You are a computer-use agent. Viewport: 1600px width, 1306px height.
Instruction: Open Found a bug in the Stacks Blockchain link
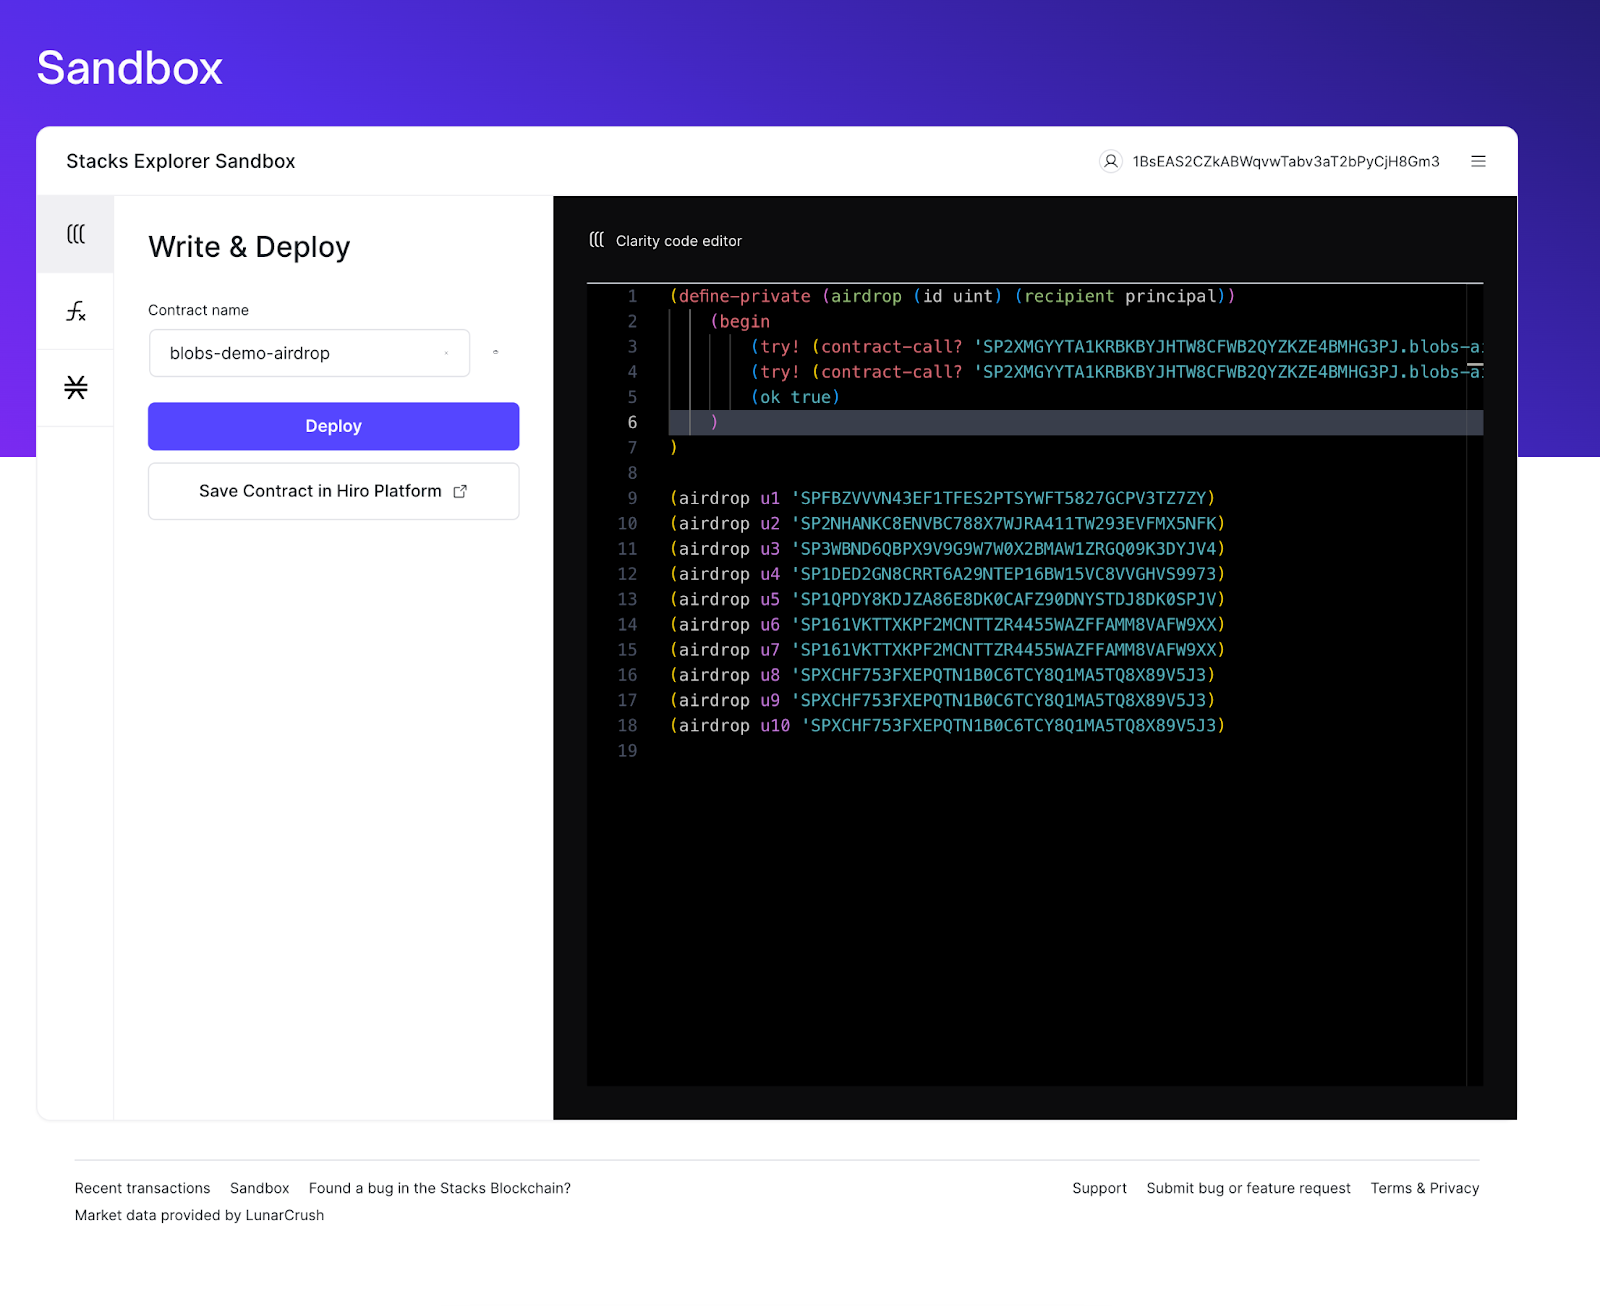coord(440,1188)
